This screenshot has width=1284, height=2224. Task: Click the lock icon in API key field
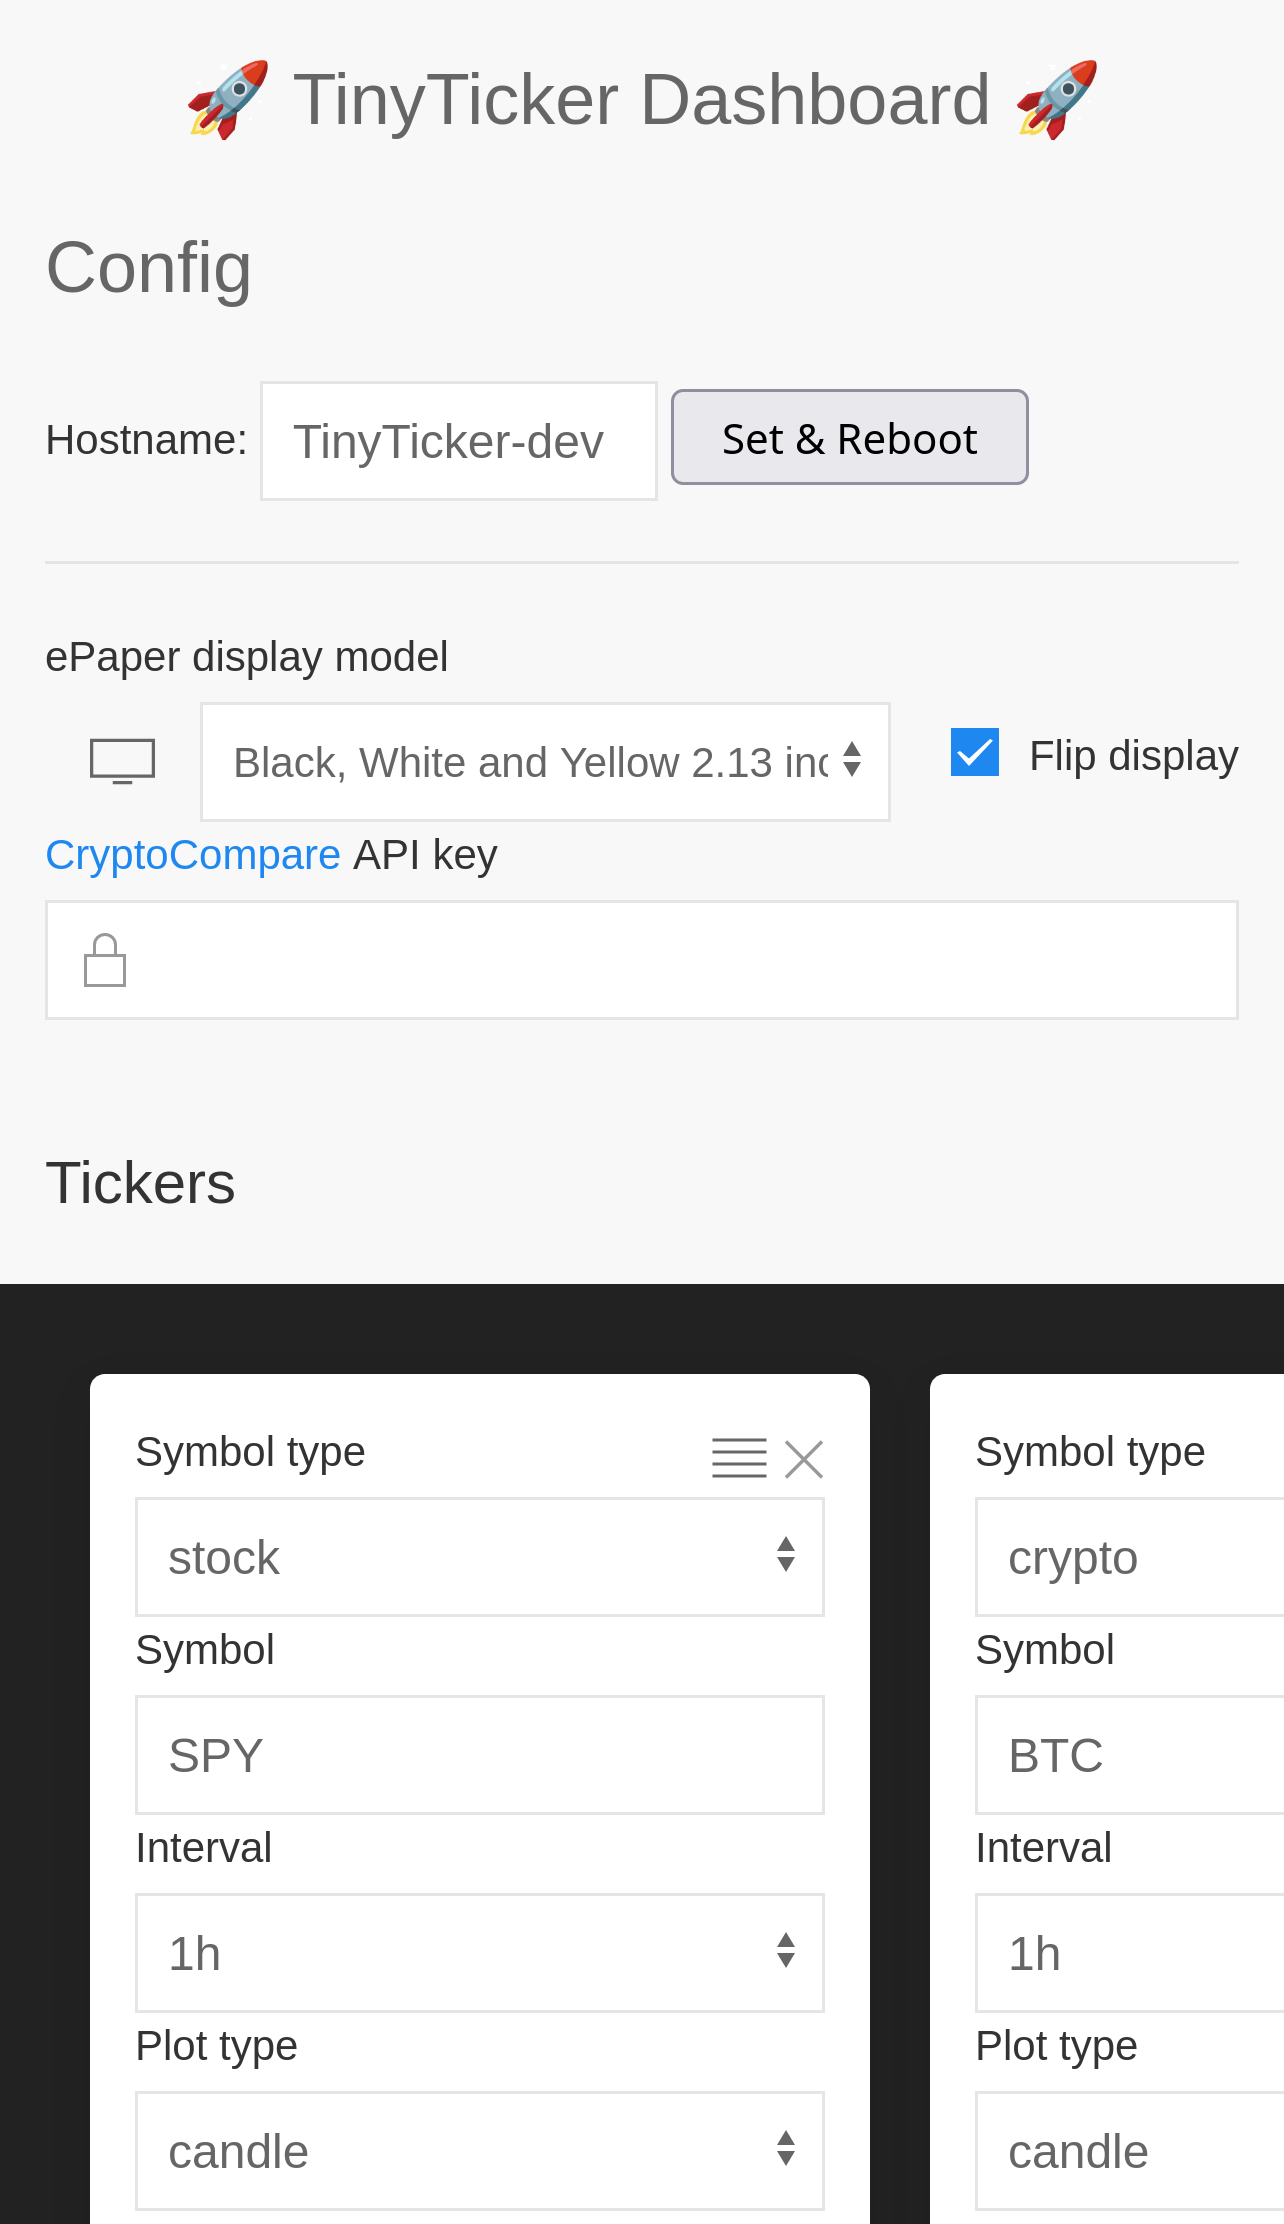click(105, 960)
